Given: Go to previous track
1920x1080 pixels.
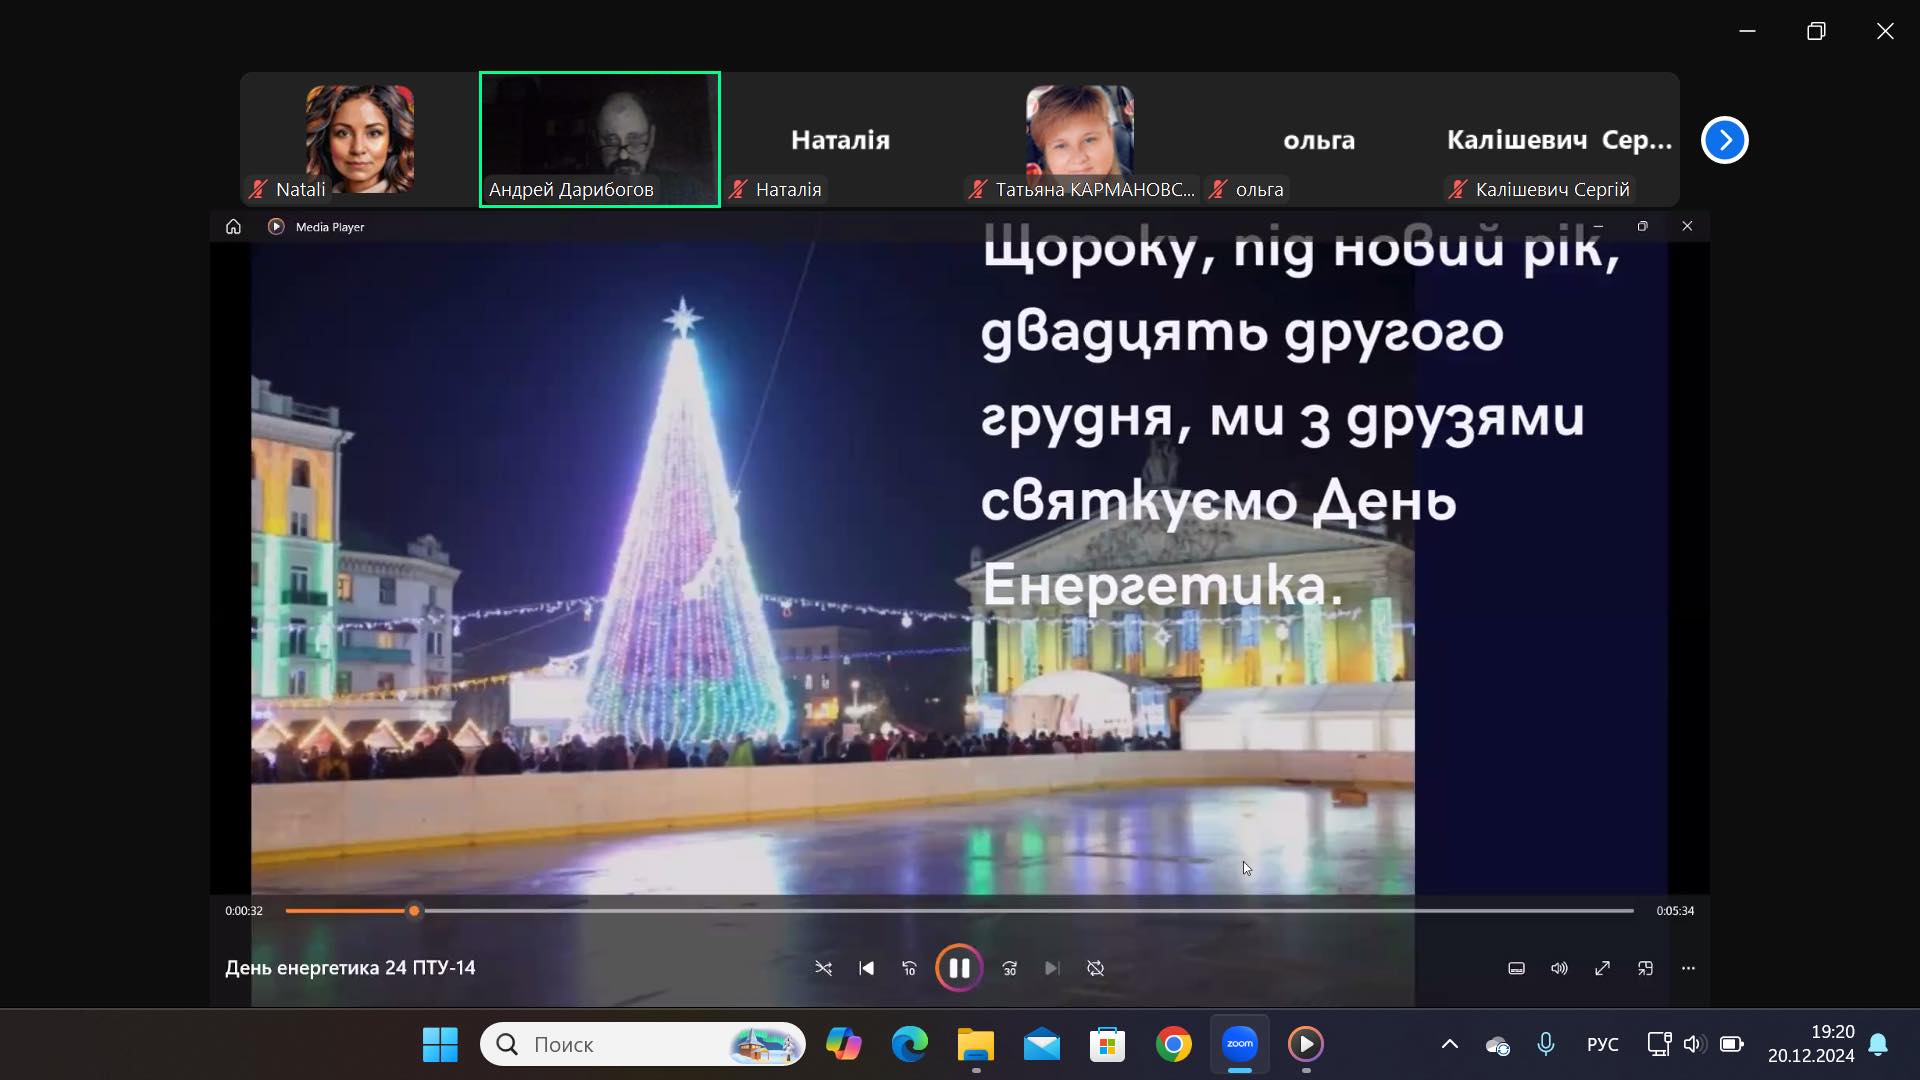Looking at the screenshot, I should (x=866, y=968).
